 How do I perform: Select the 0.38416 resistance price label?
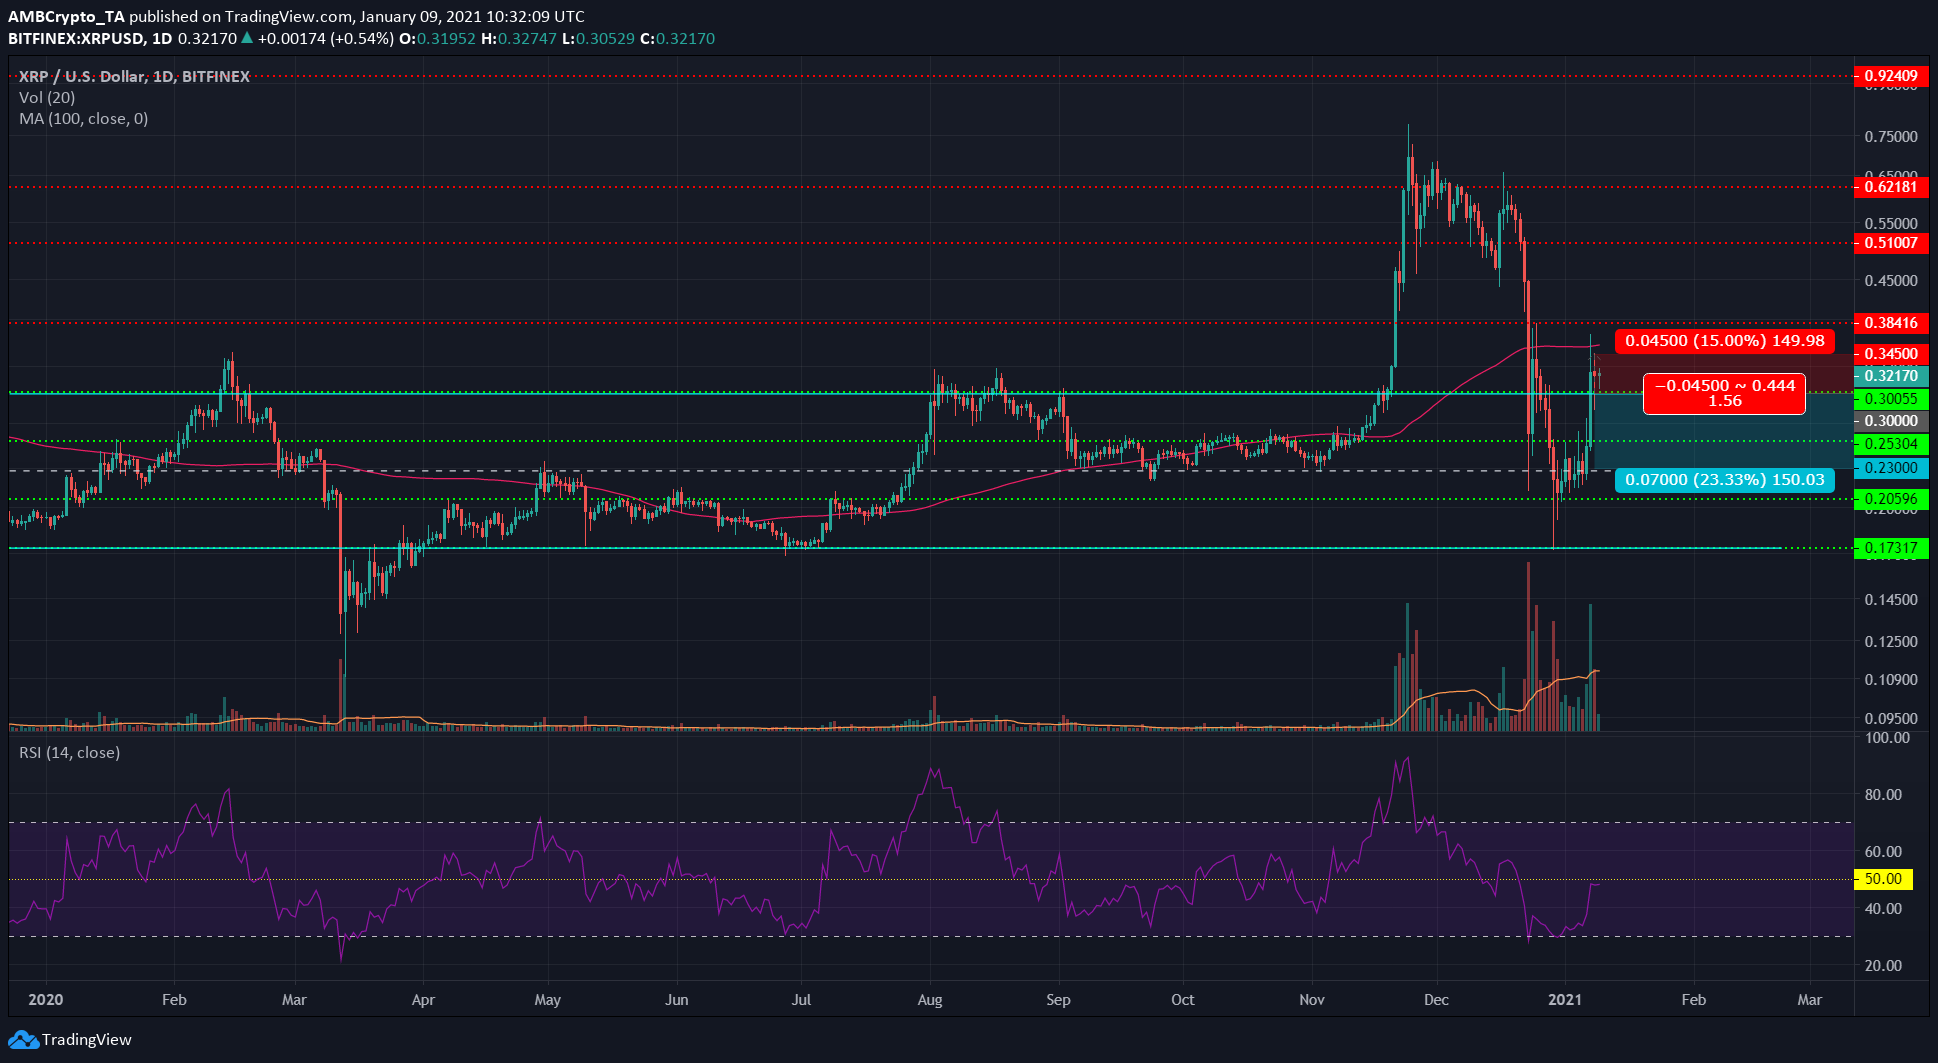1891,323
